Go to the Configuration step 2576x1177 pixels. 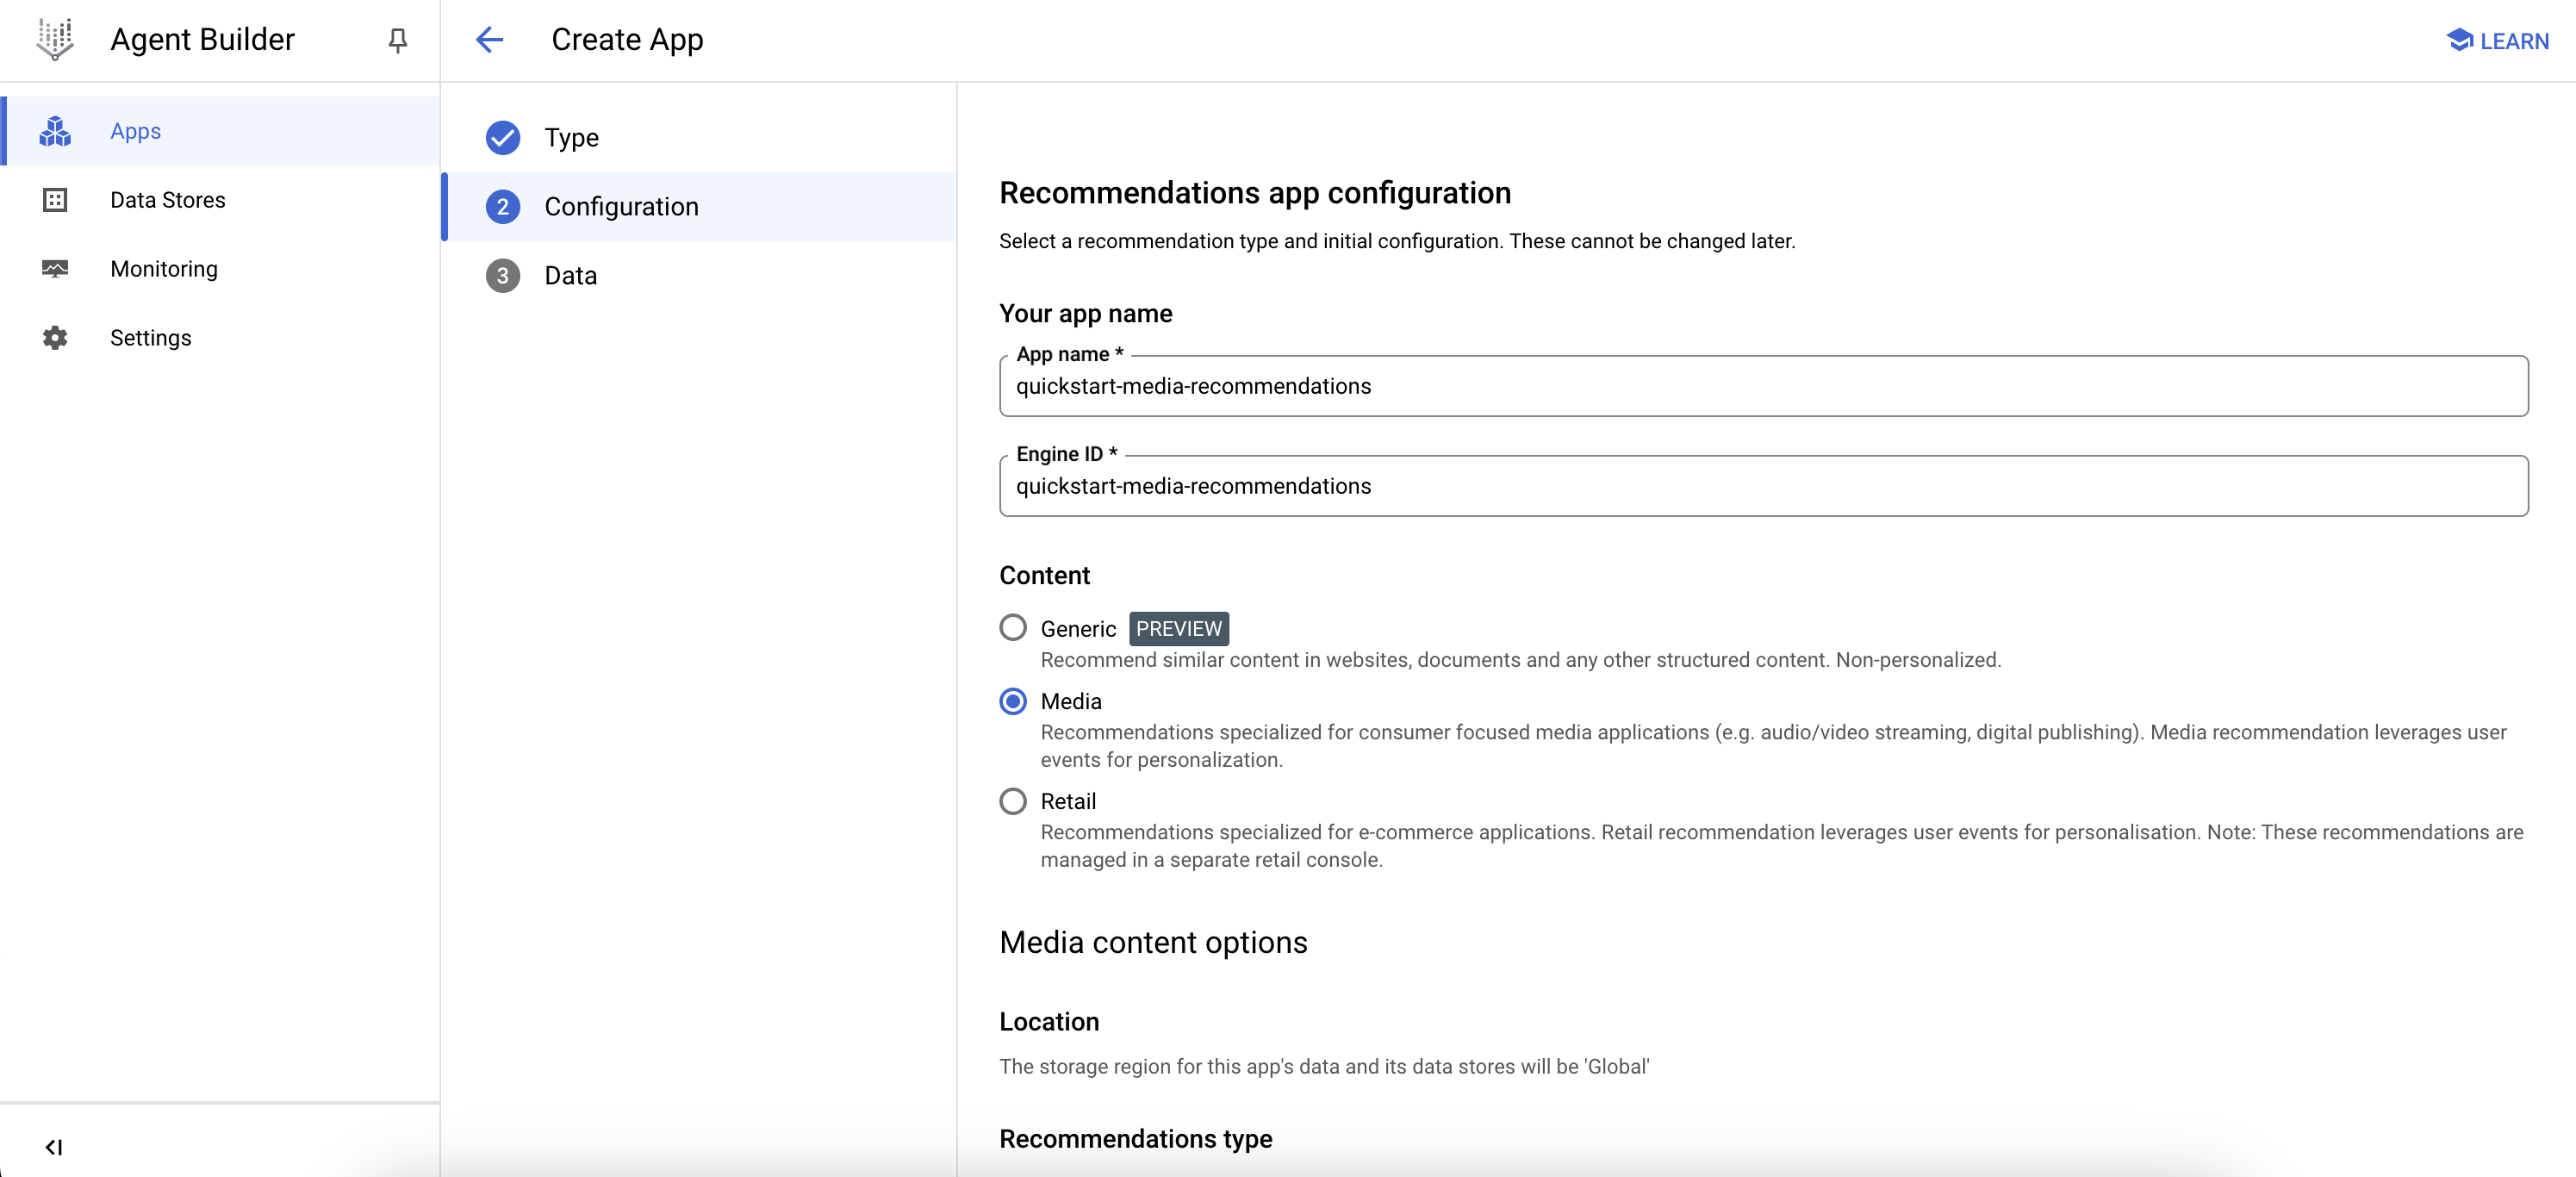[621, 207]
